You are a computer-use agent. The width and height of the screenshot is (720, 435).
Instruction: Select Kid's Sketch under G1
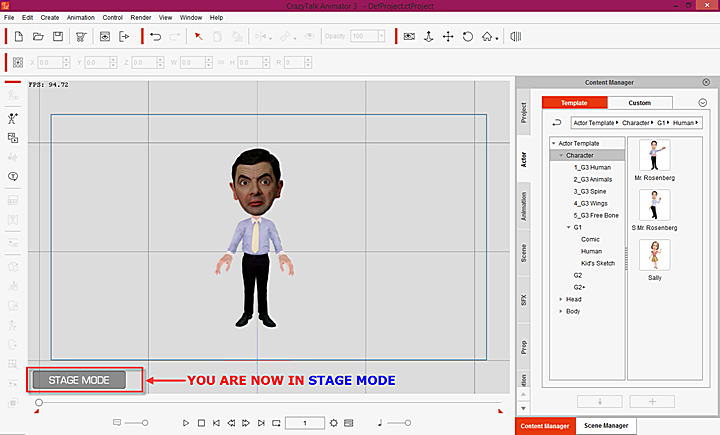[598, 263]
